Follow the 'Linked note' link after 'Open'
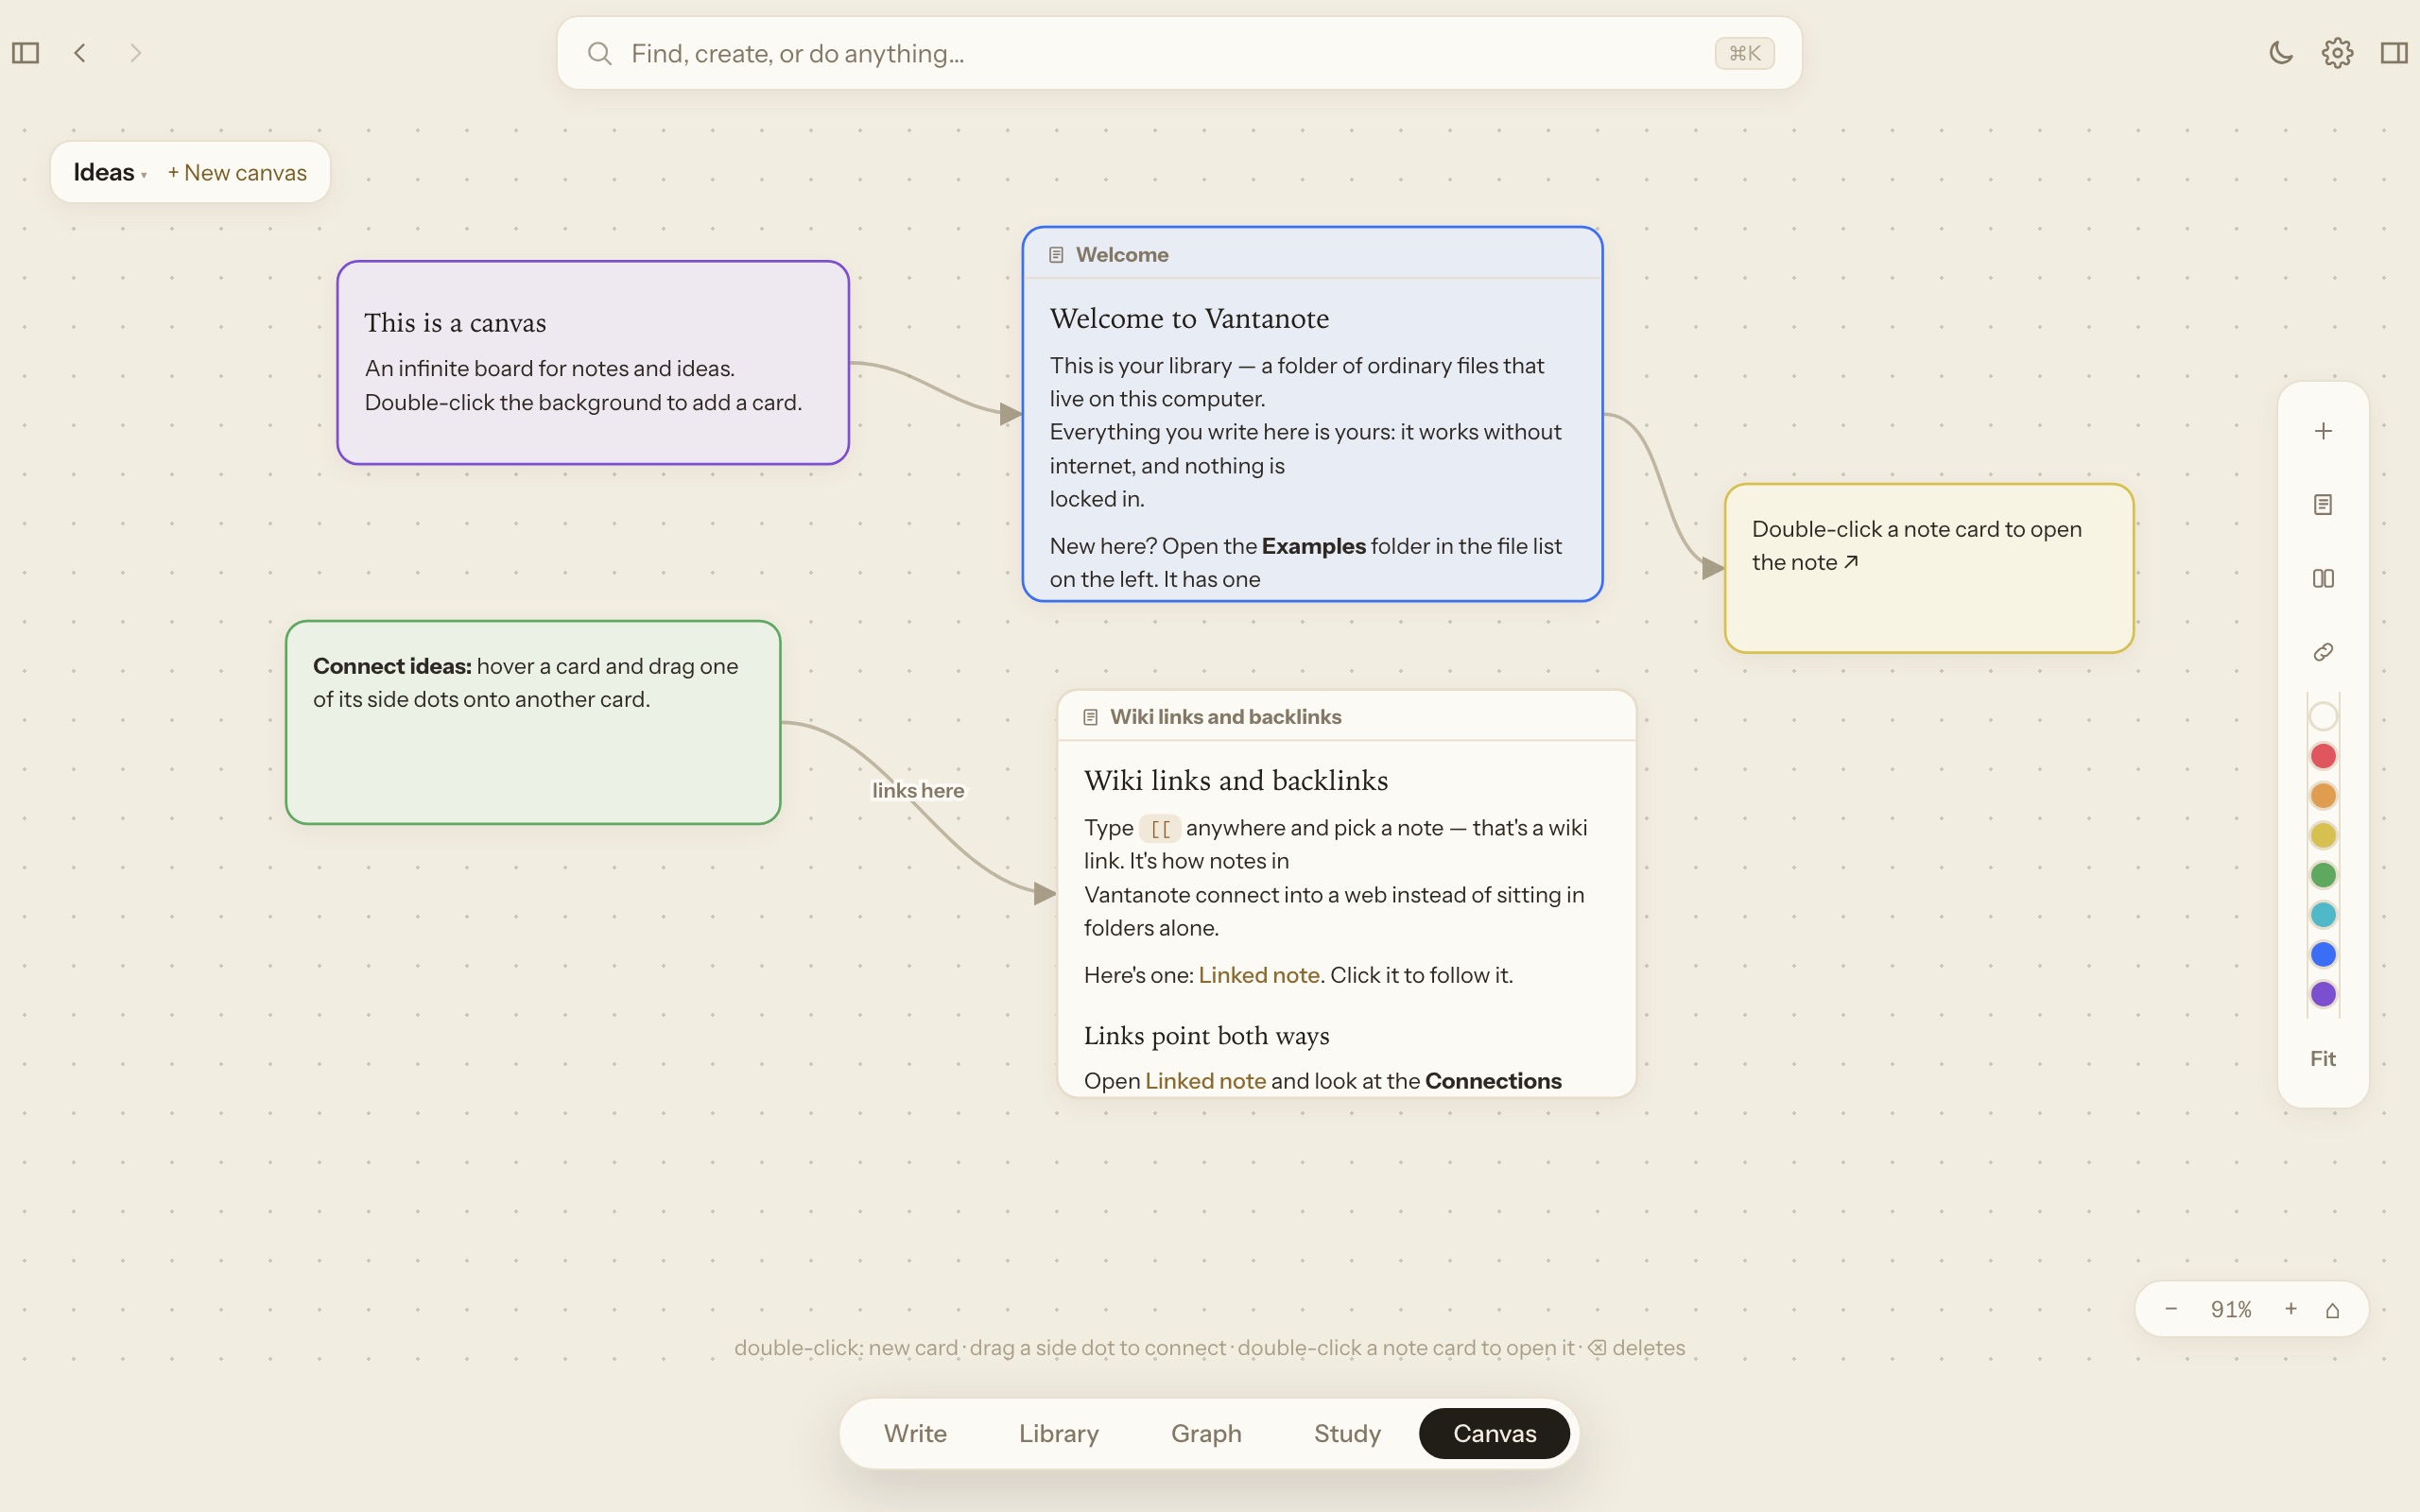Viewport: 2420px width, 1512px height. [1205, 1081]
